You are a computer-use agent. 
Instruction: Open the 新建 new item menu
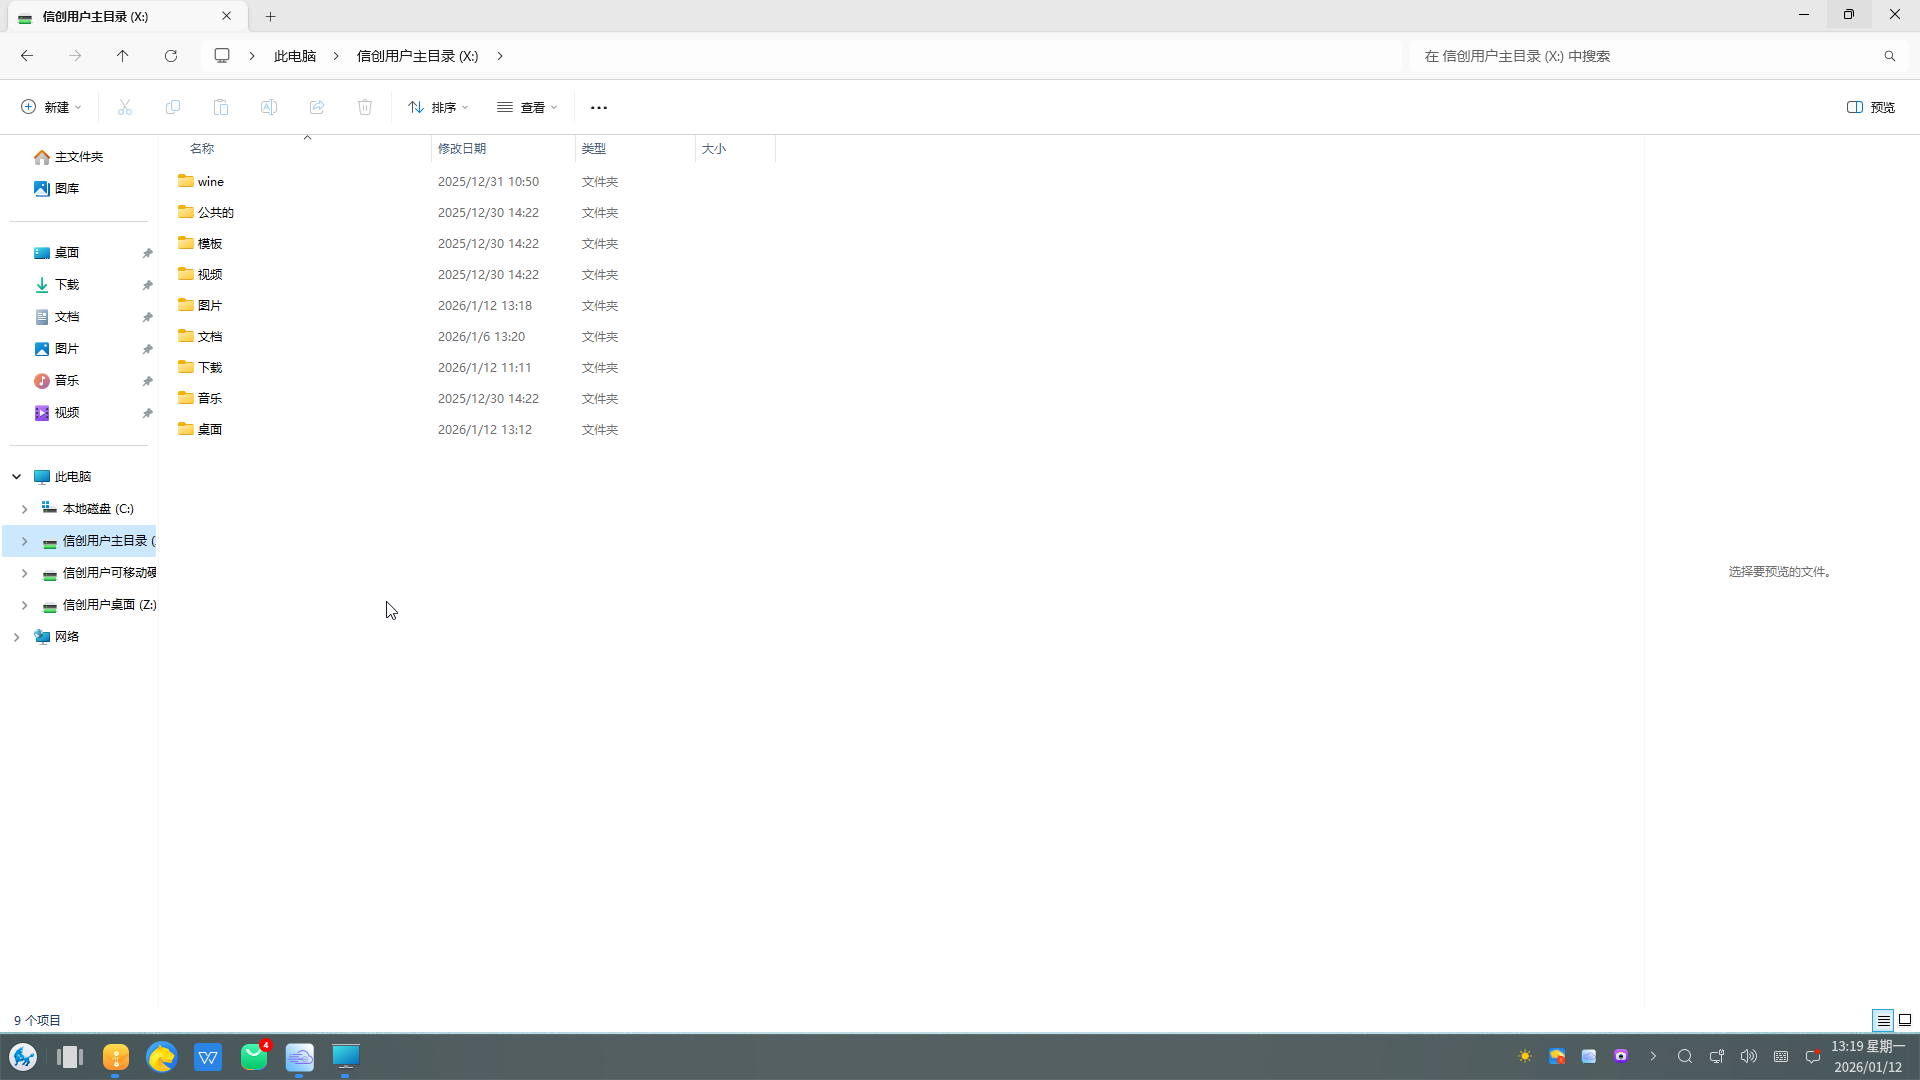[51, 107]
